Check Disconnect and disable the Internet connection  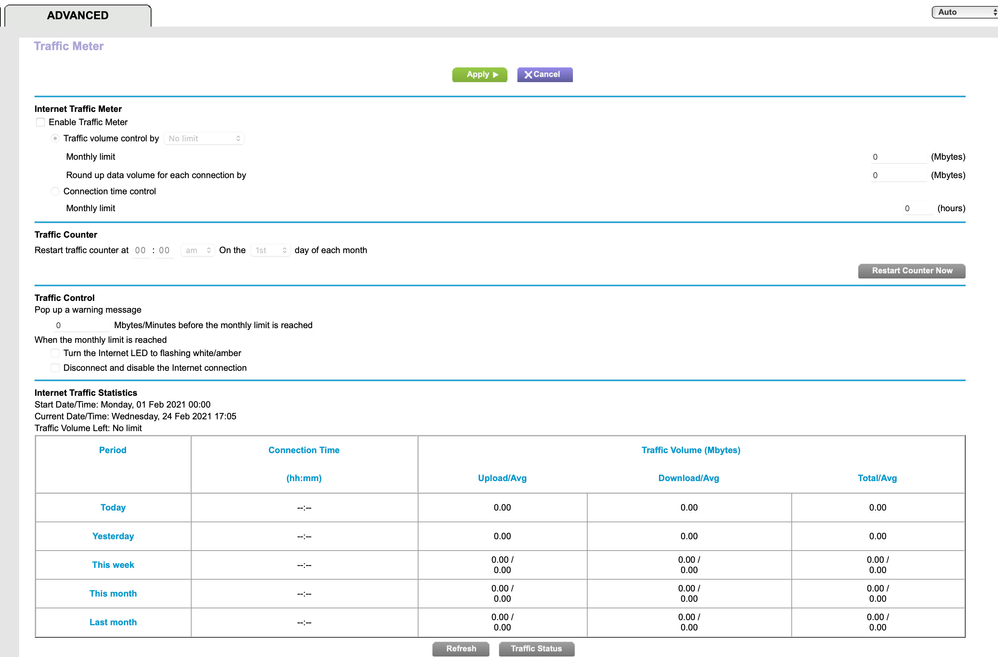tap(55, 367)
